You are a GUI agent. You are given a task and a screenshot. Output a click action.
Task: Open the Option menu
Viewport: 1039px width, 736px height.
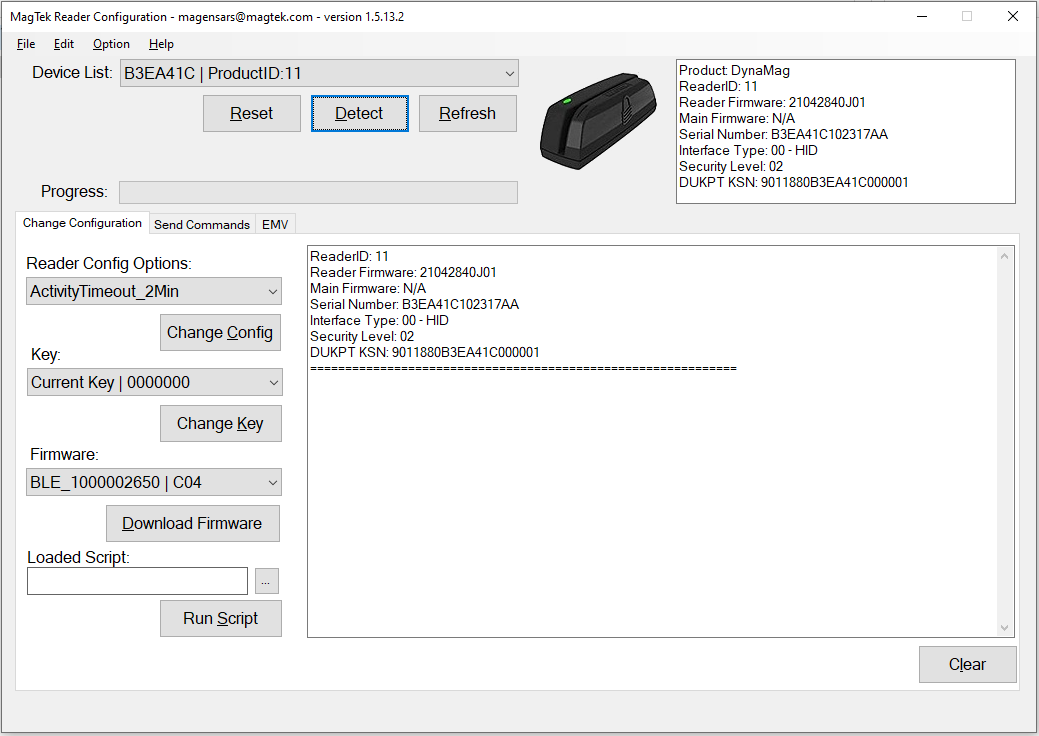click(111, 44)
